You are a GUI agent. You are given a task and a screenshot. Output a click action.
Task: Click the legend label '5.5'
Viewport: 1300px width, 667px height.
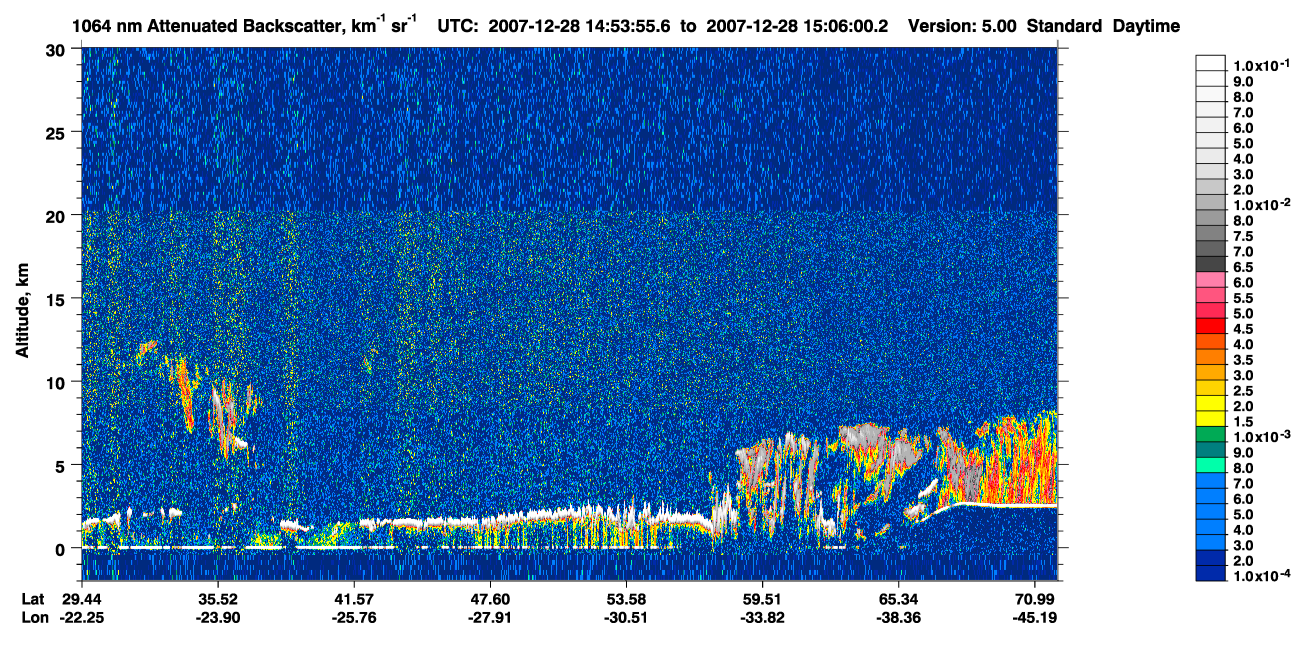pos(1244,299)
